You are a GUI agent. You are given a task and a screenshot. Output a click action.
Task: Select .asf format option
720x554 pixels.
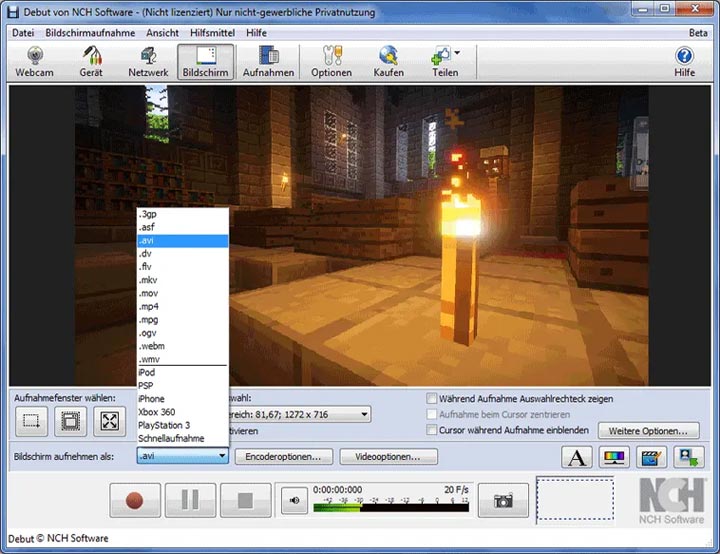[183, 227]
